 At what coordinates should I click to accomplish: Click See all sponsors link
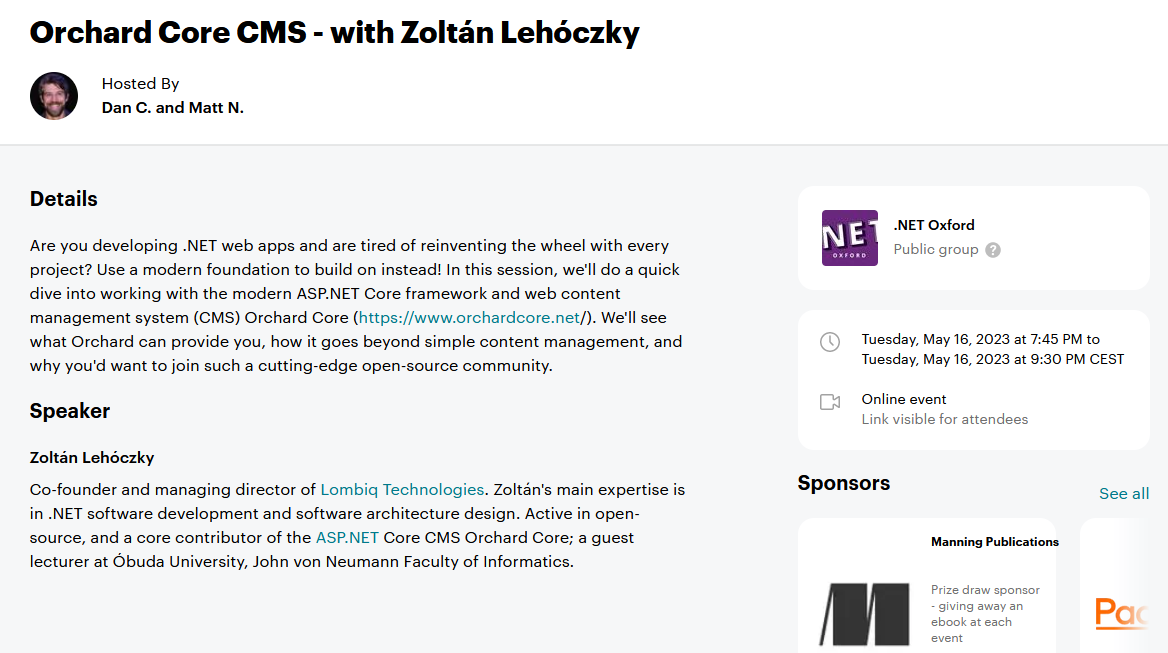coord(1124,494)
